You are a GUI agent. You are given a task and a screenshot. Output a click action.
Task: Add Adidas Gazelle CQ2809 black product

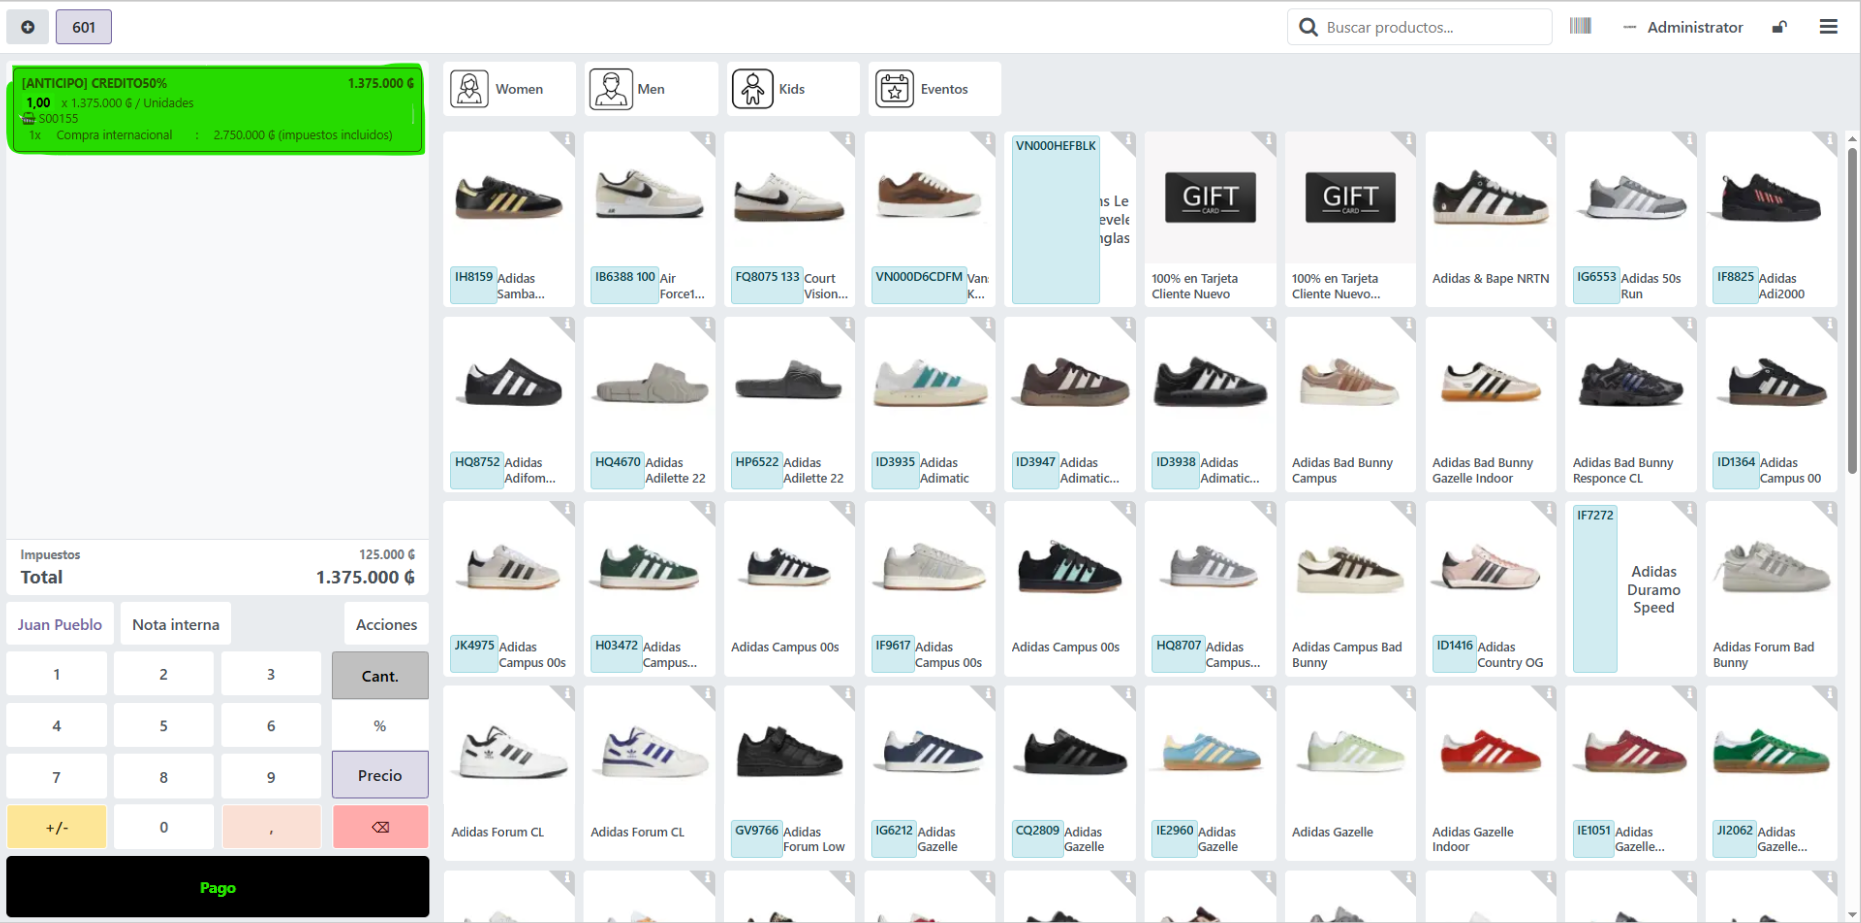1070,773
